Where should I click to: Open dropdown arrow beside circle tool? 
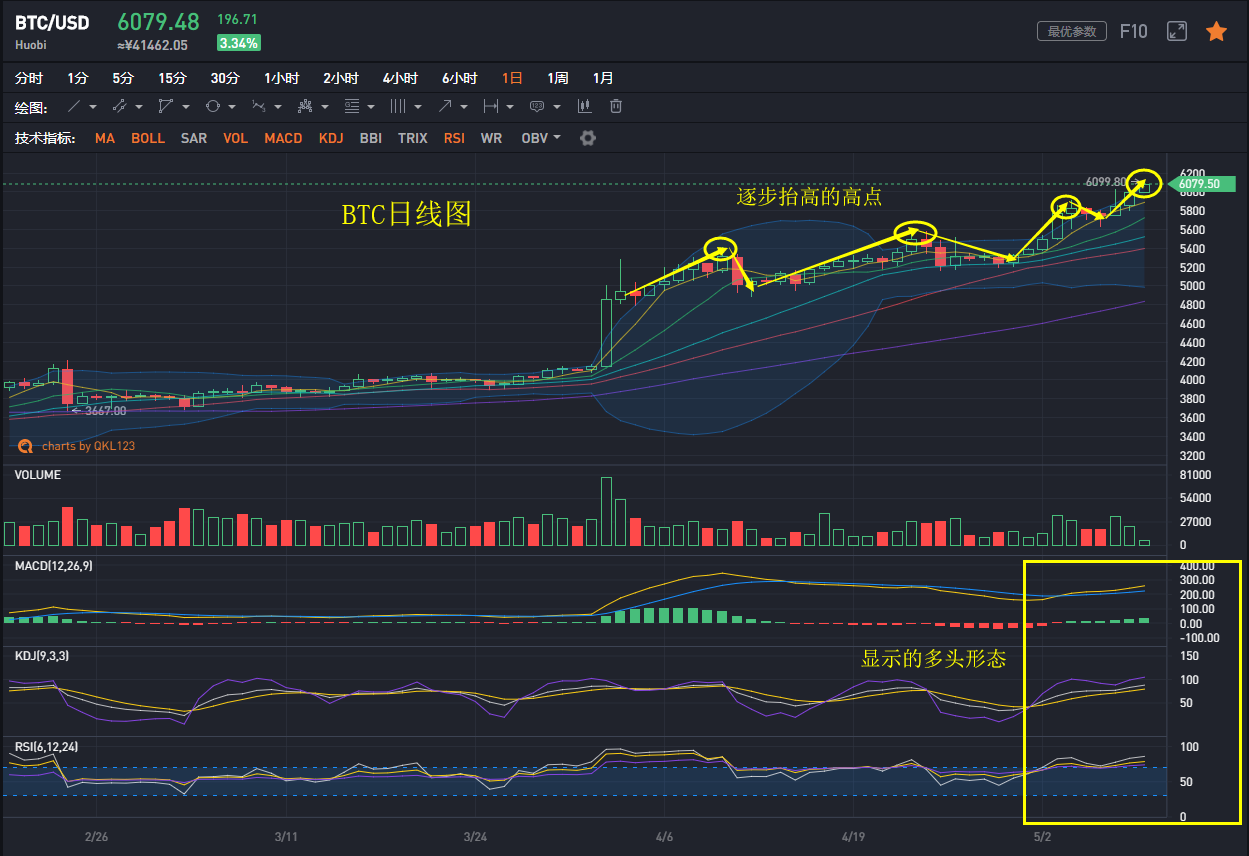pos(232,107)
